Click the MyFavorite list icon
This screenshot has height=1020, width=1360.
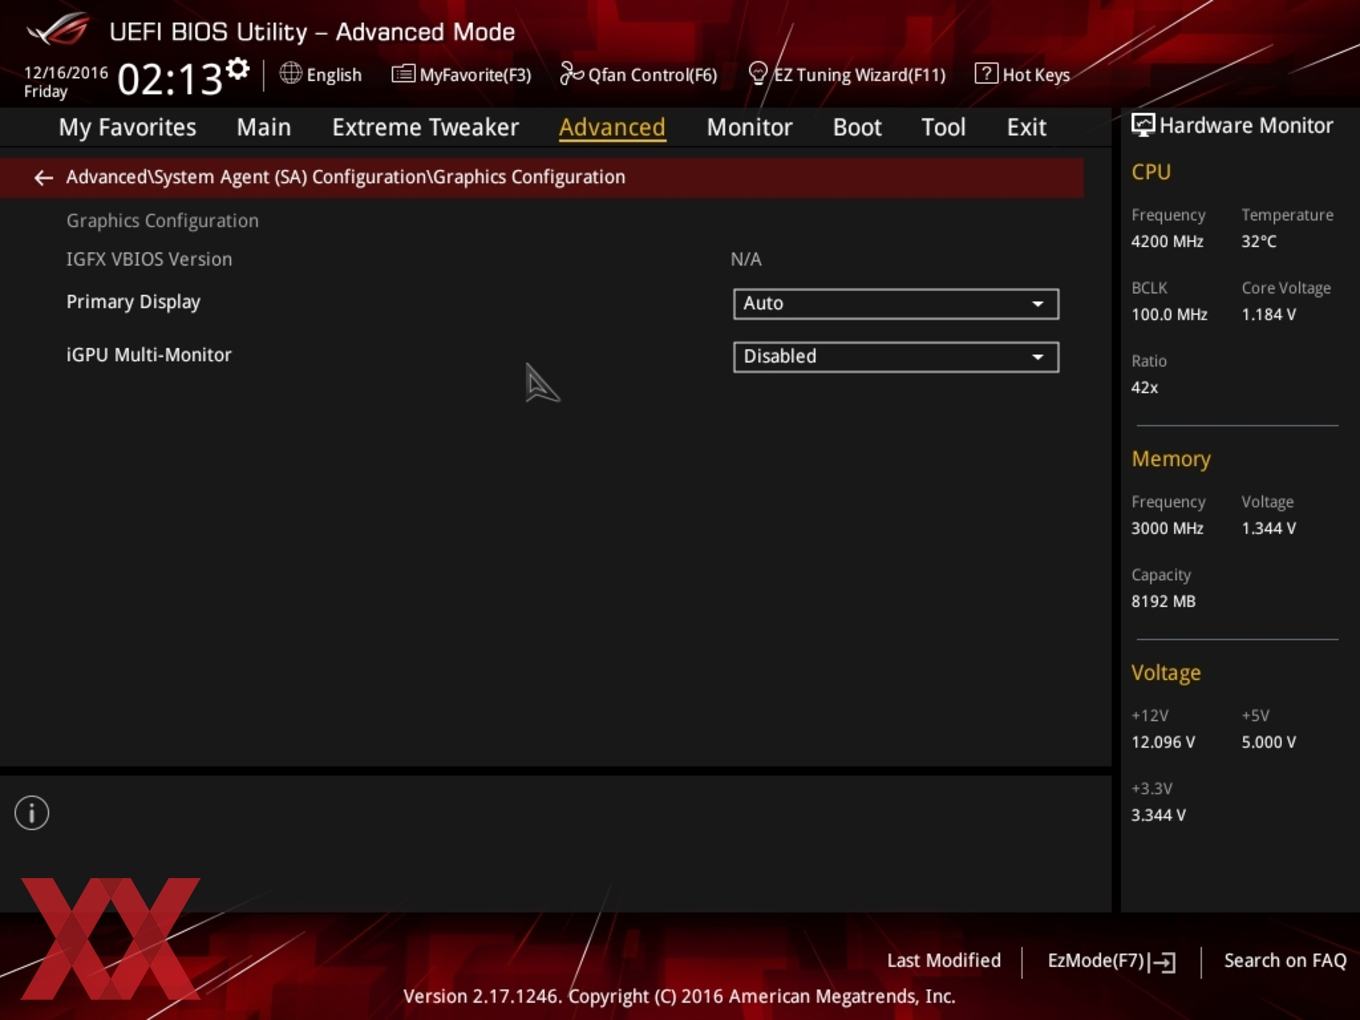pos(403,74)
